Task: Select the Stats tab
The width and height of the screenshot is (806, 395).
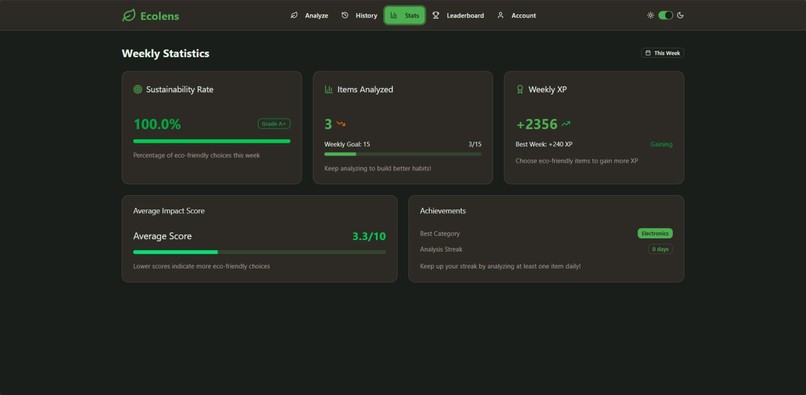Action: point(405,15)
